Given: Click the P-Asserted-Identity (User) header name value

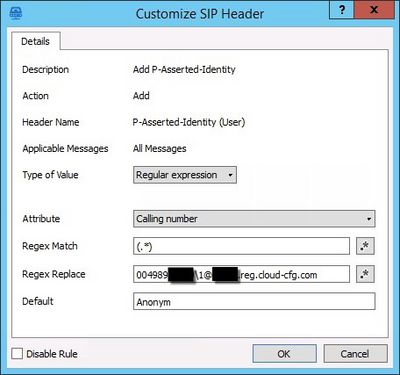Looking at the screenshot, I should pos(189,122).
